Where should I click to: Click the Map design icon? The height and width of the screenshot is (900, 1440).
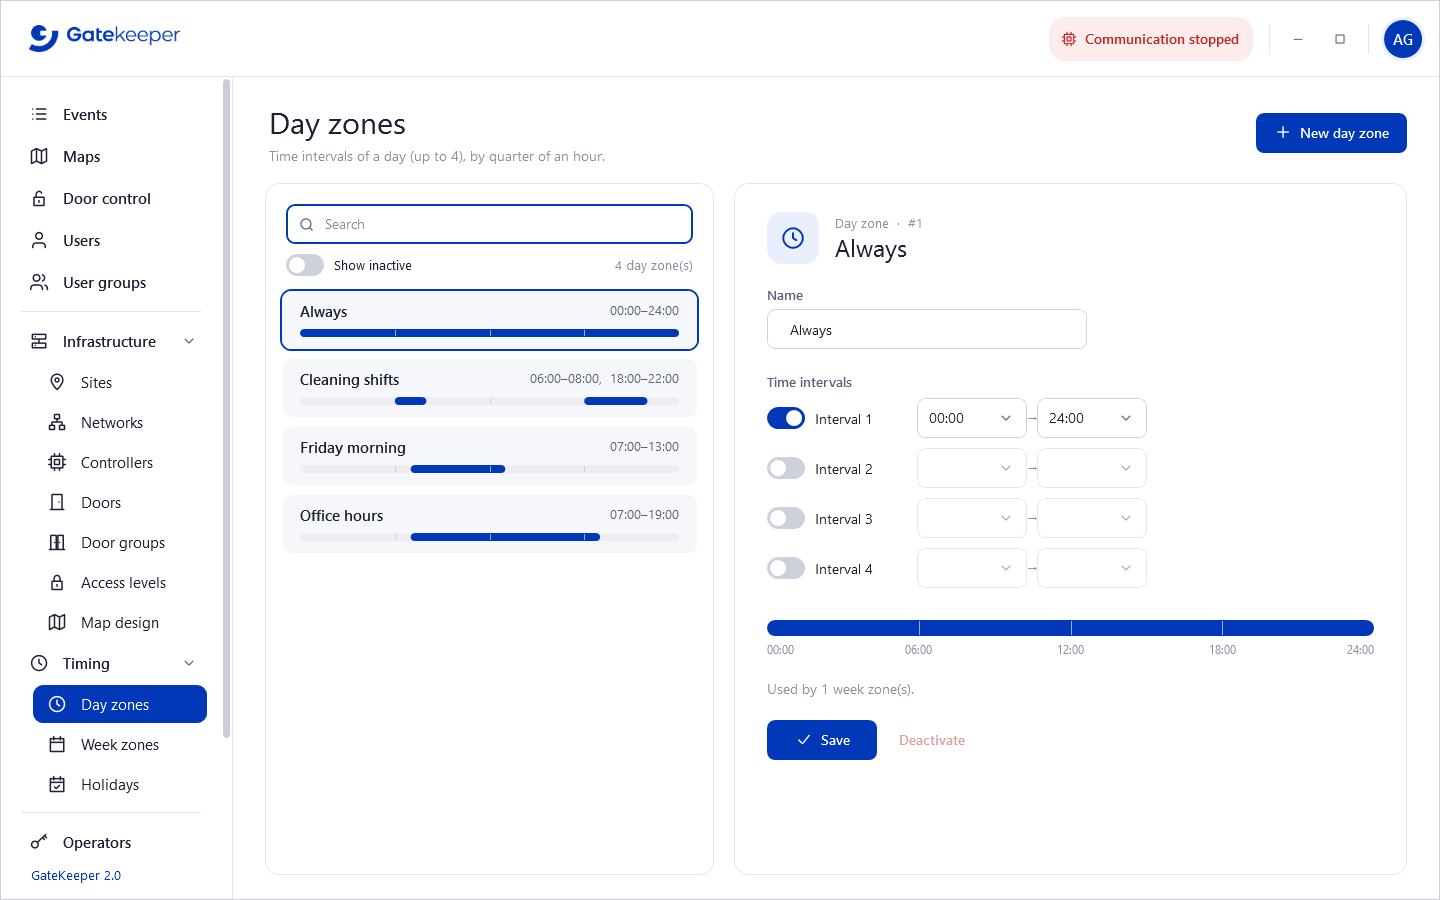pyautogui.click(x=57, y=622)
